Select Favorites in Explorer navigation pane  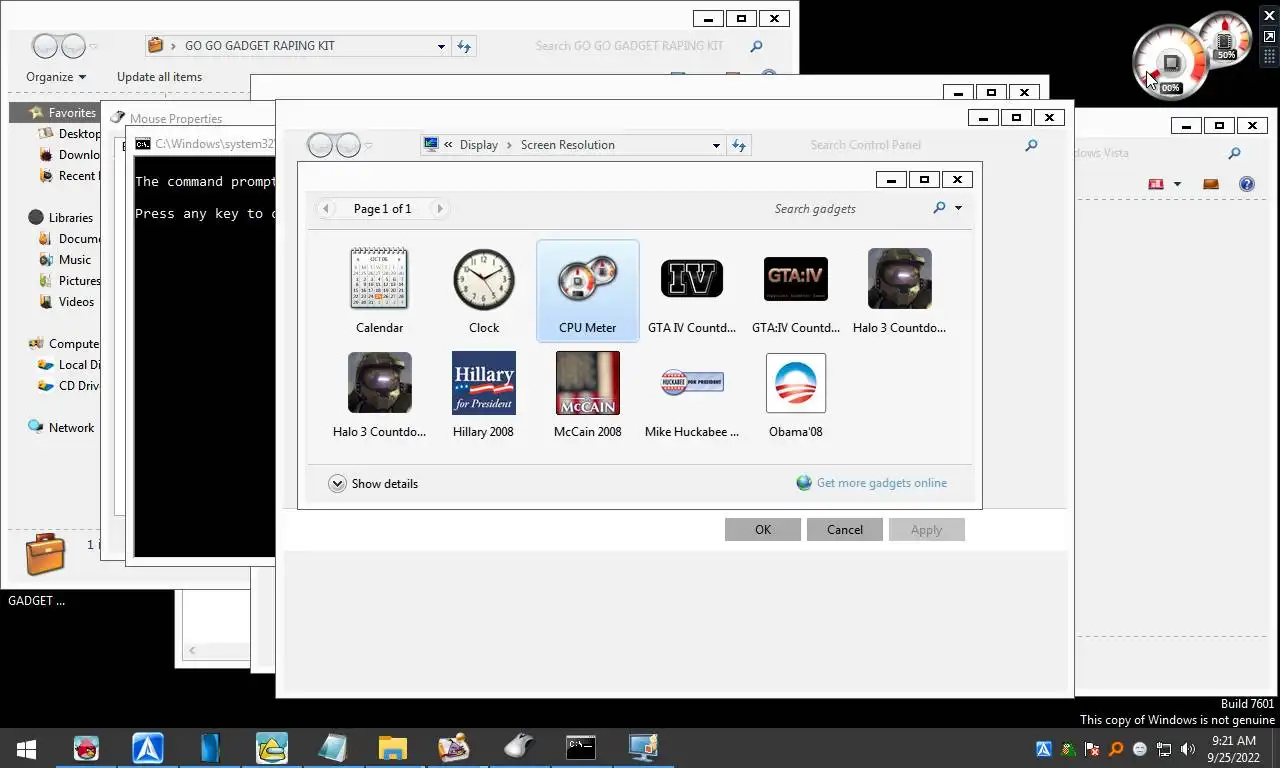coord(63,113)
